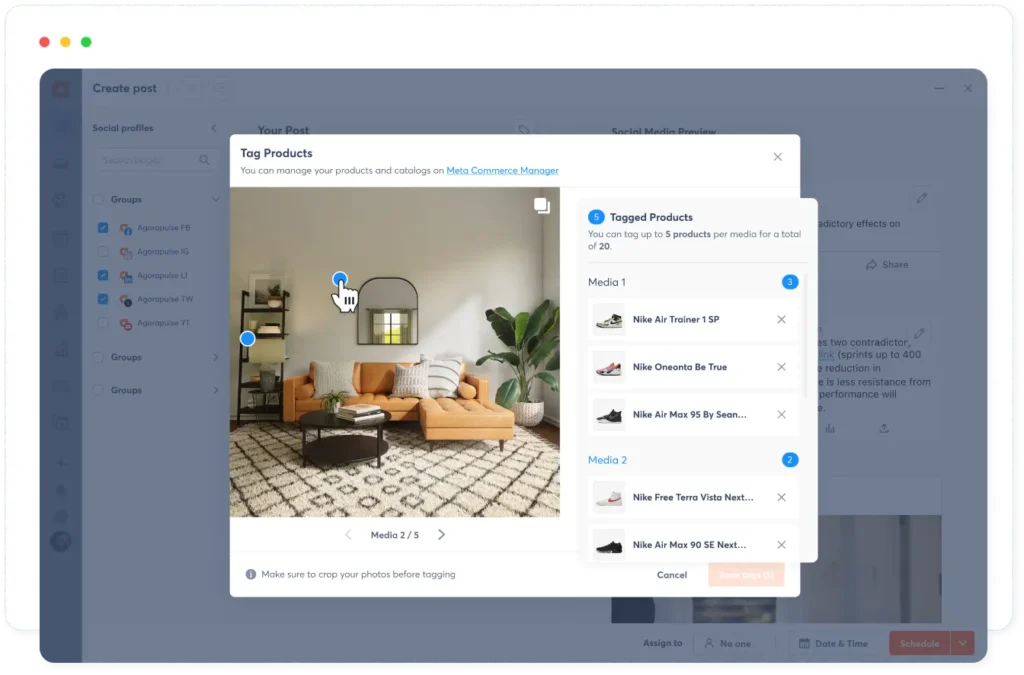Viewport: 1024px width, 675px height.
Task: Click the Nike Air Trainer 1 SP thumbnail
Action: [609, 320]
